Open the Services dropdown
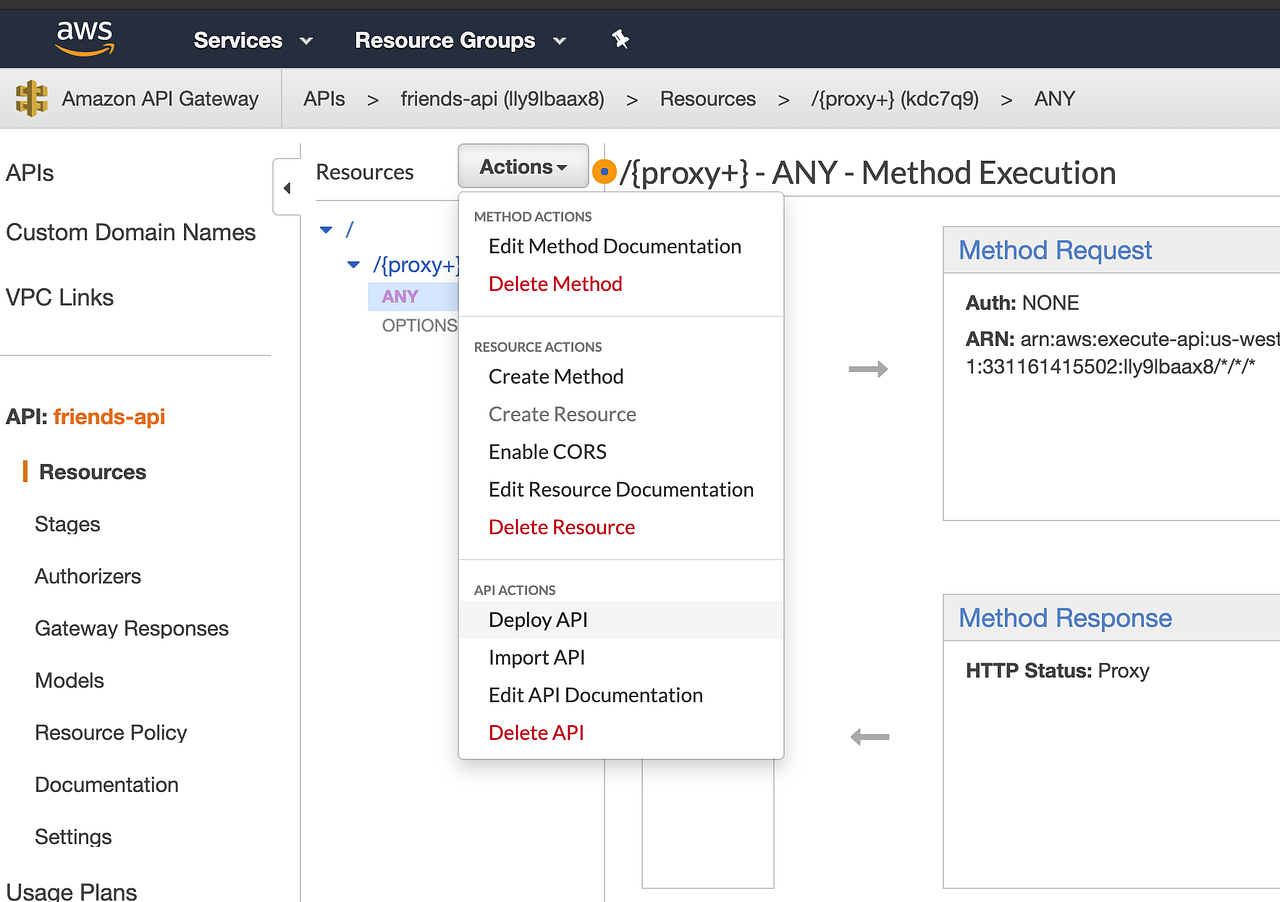Image resolution: width=1280 pixels, height=902 pixels. [x=251, y=40]
